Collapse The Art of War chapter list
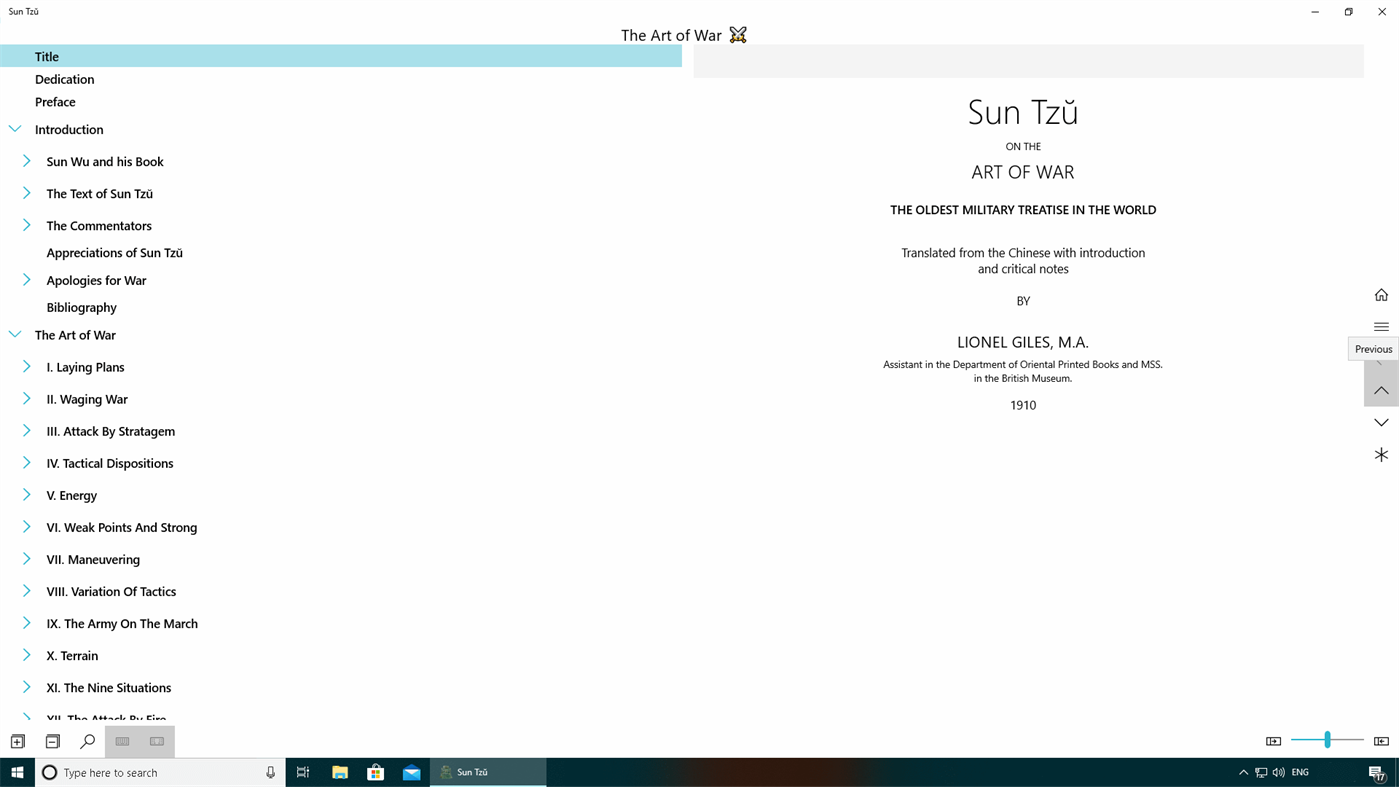The image size is (1399, 787). click(x=14, y=333)
